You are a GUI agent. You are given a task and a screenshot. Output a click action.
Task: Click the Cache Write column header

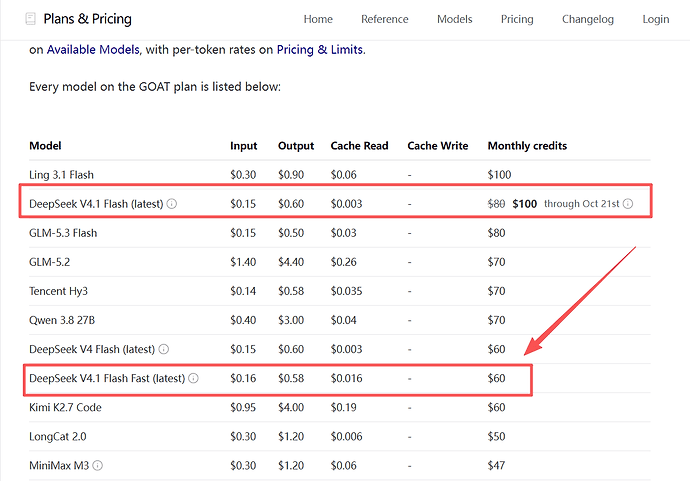[438, 146]
